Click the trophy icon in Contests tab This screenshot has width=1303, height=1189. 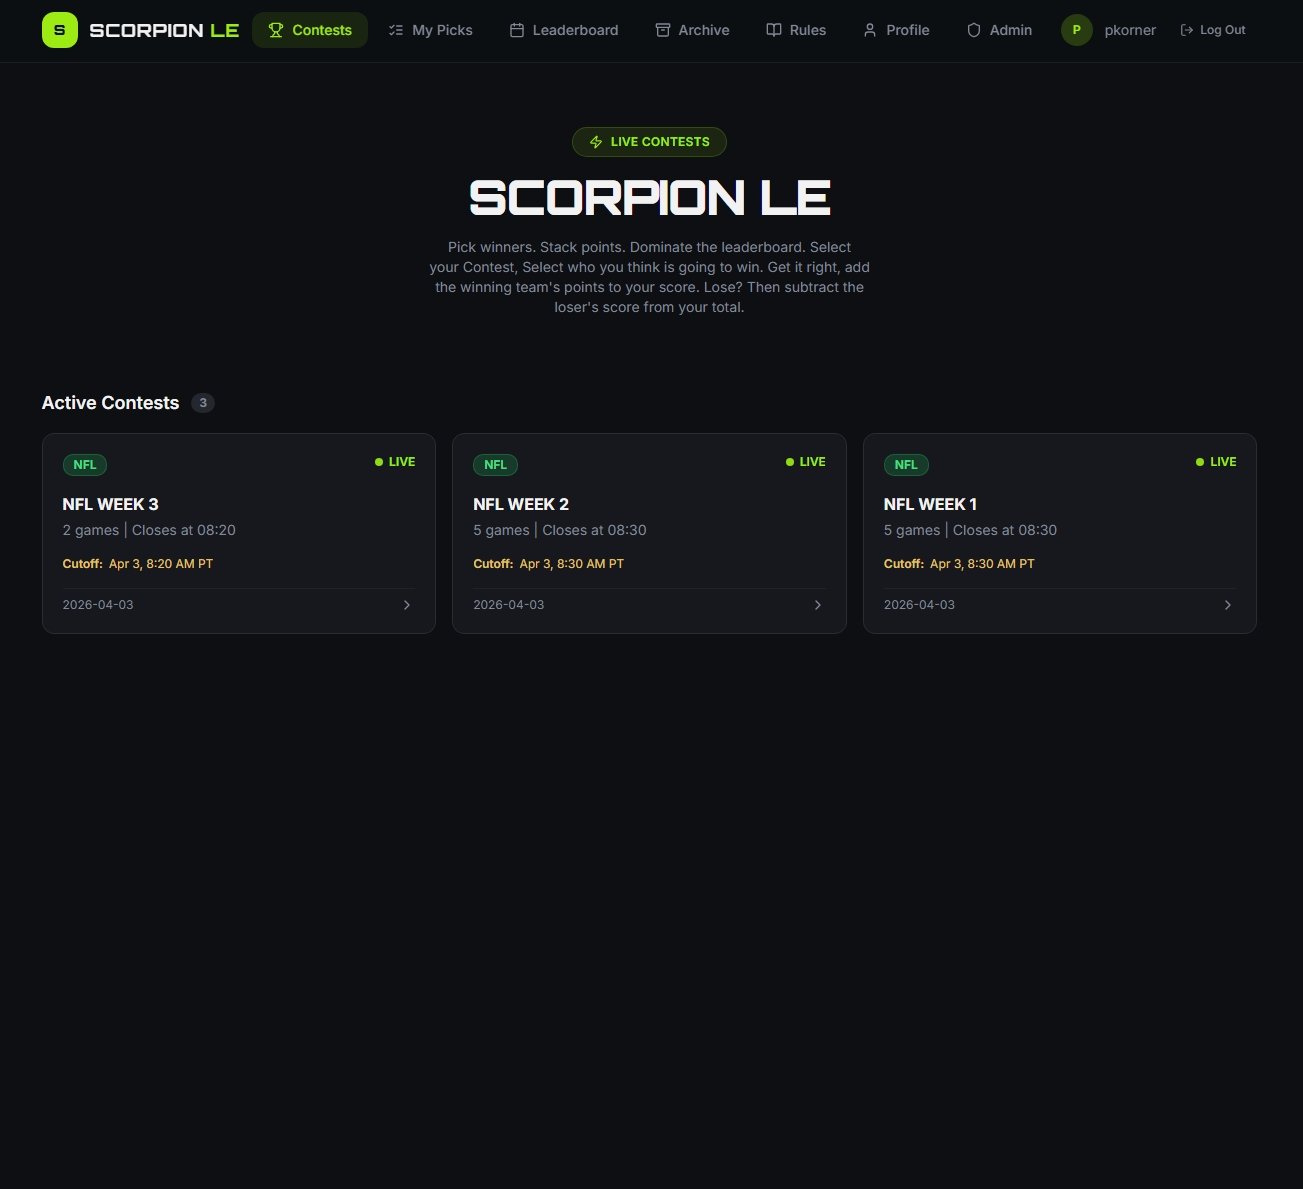click(276, 30)
